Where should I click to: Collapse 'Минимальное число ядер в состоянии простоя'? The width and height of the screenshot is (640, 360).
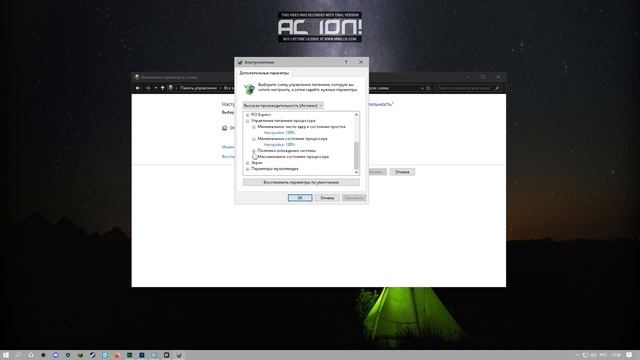click(254, 127)
